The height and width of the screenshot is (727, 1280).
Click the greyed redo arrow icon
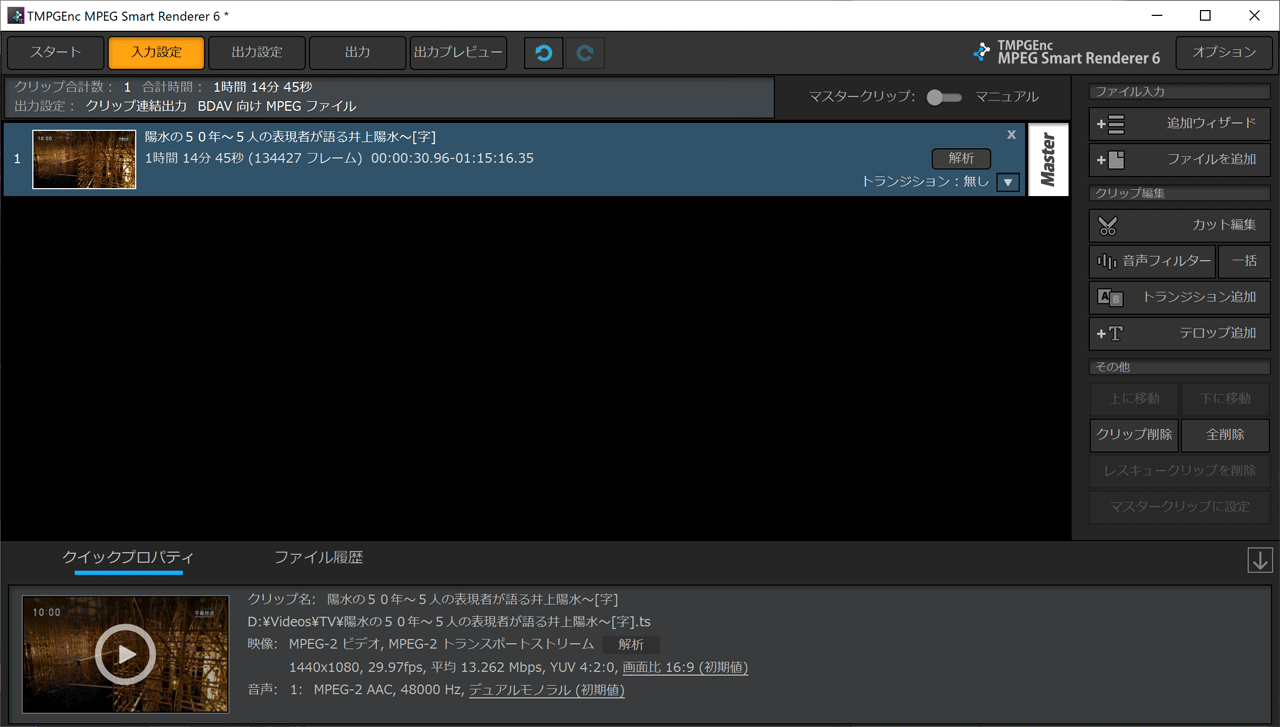pos(585,53)
